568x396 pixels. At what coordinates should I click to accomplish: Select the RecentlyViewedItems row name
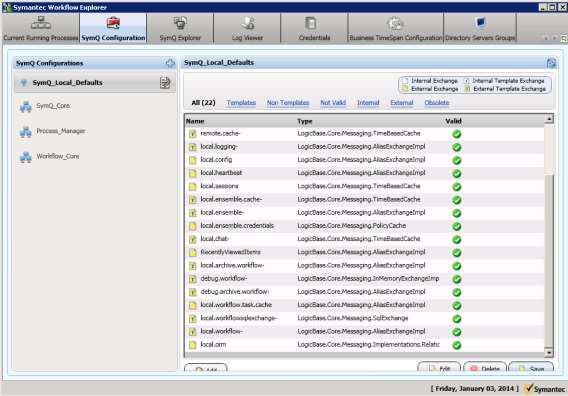230,252
